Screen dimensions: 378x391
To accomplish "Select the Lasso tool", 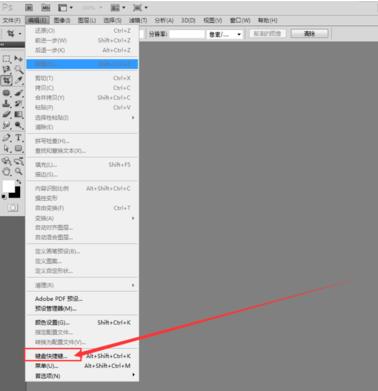I will (6, 69).
